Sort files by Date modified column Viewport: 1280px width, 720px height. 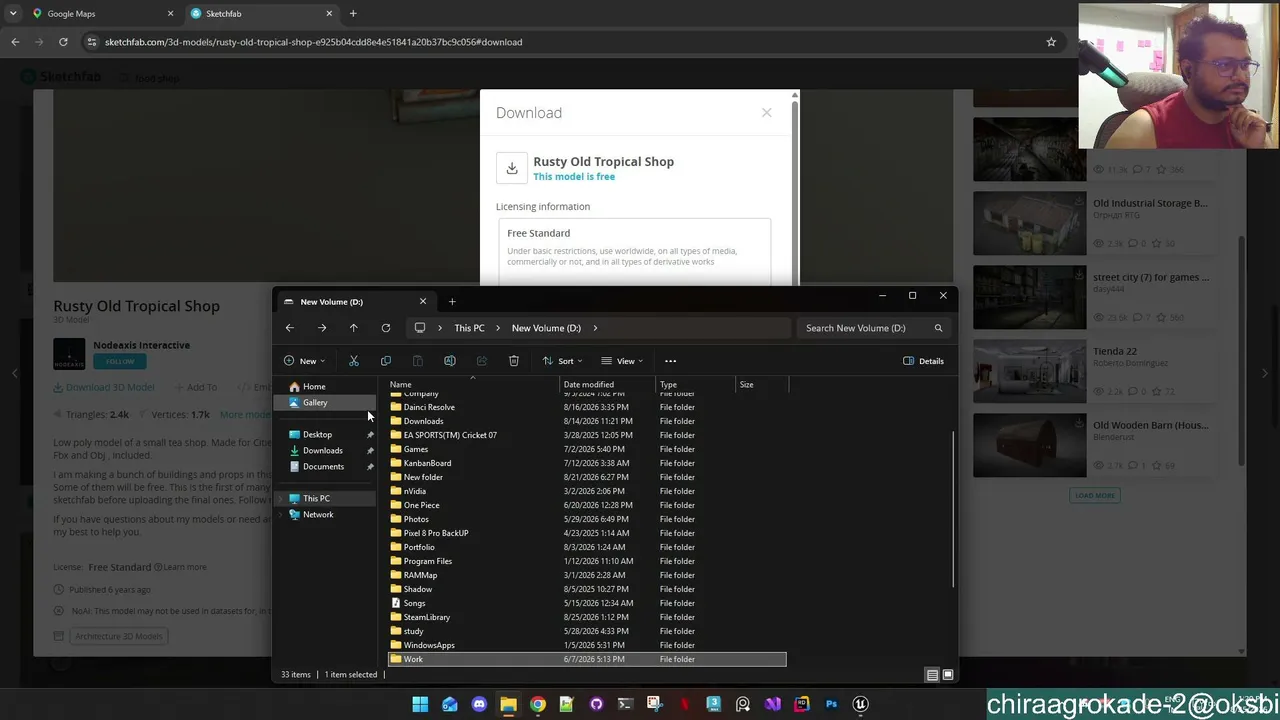coord(607,384)
